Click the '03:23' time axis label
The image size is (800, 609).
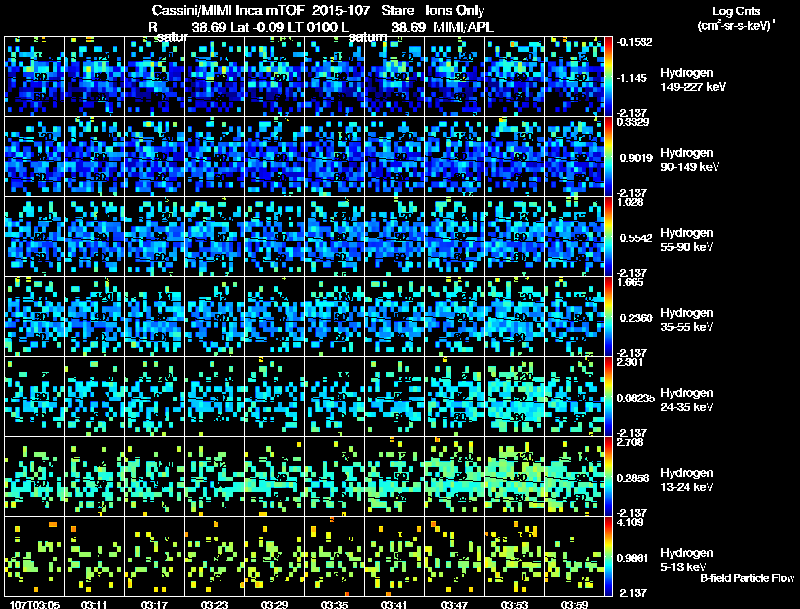[214, 605]
